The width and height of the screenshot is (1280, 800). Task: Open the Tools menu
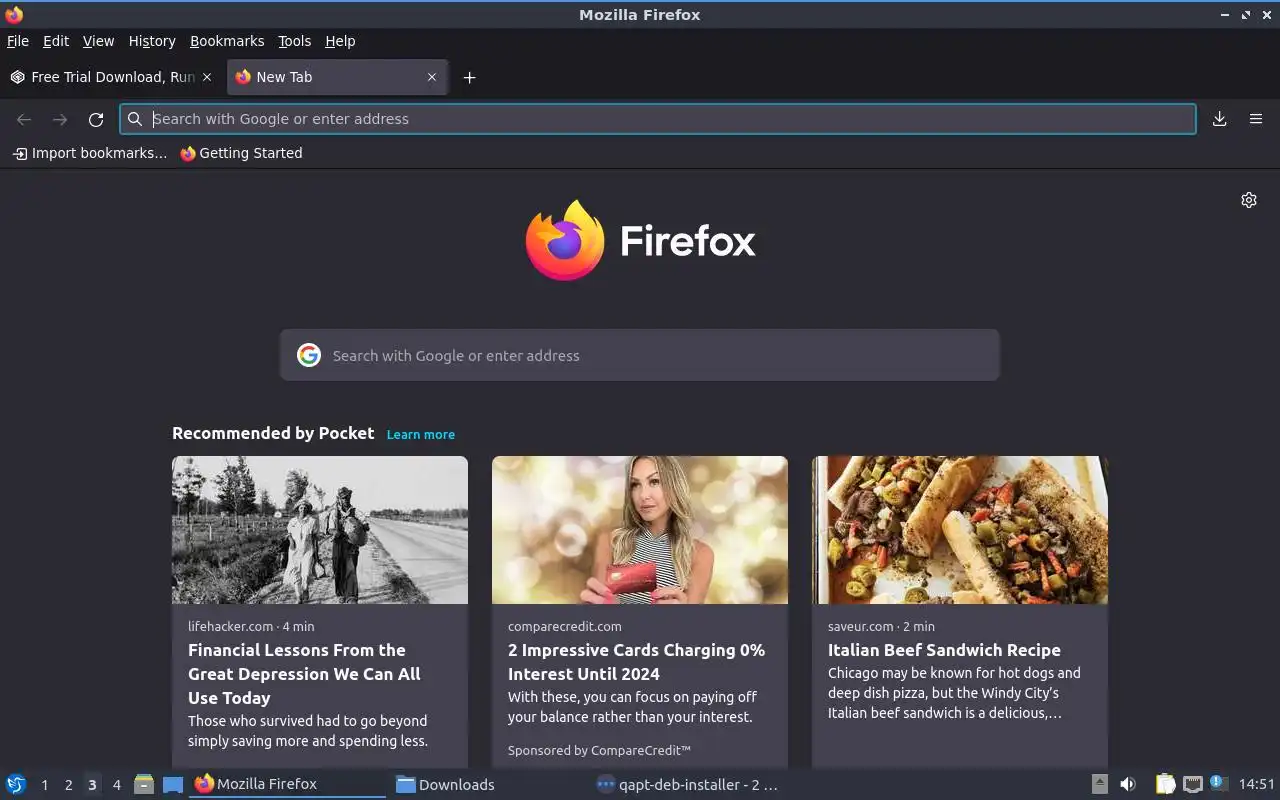(294, 41)
